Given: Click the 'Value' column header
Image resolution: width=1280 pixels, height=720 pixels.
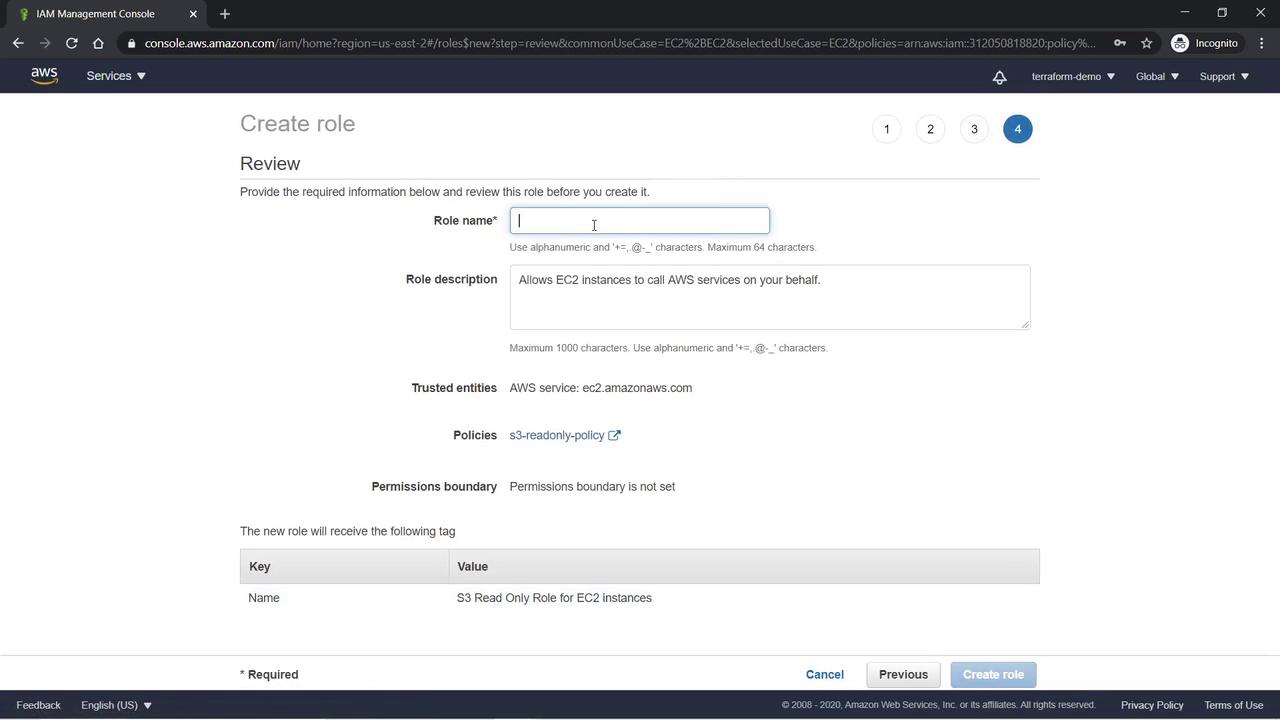Looking at the screenshot, I should [x=744, y=567].
